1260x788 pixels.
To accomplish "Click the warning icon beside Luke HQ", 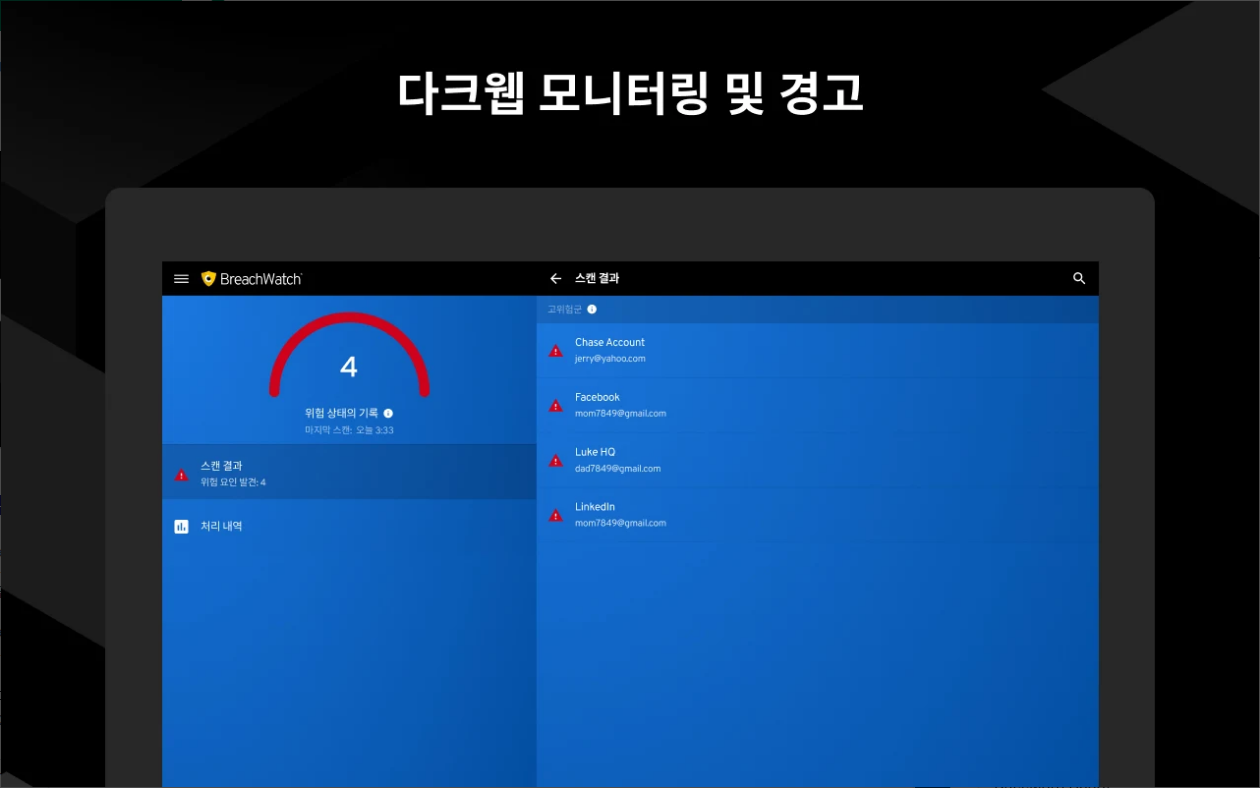I will 556,460.
